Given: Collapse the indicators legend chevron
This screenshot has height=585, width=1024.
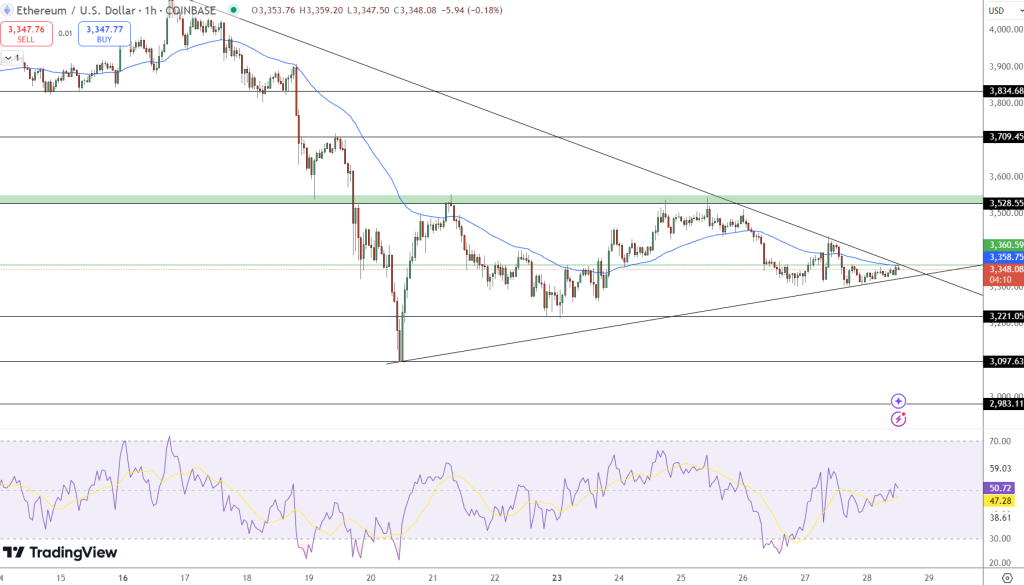Looking at the screenshot, I should click(10, 60).
